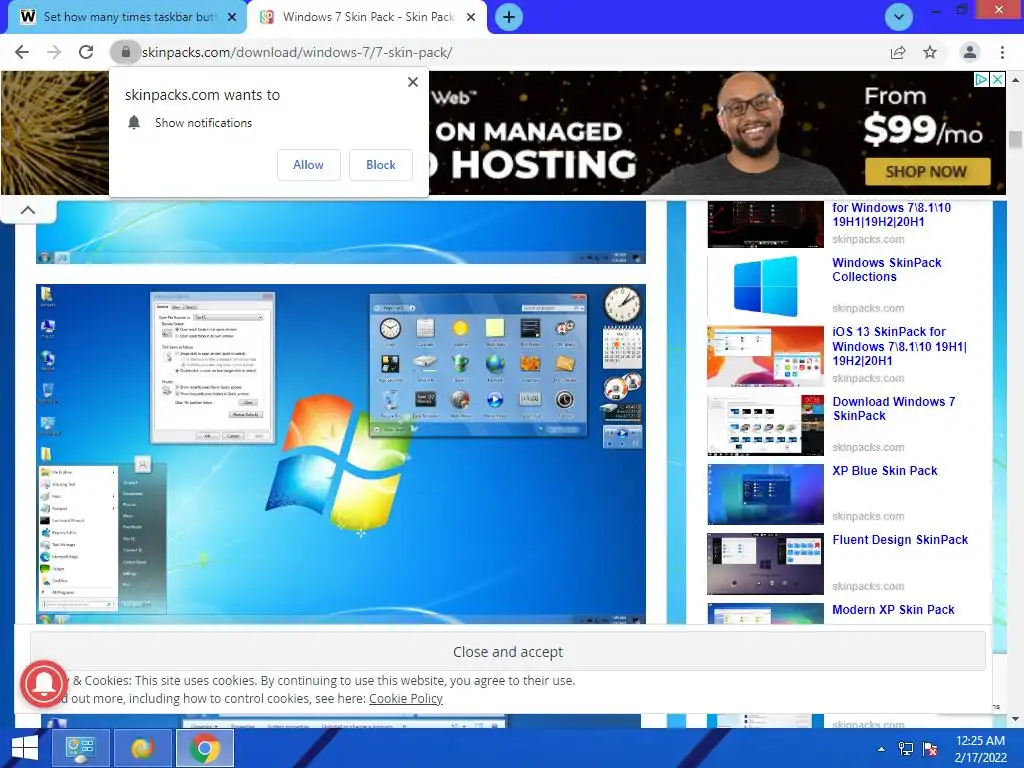Click the XP Blue Skin Pack thumbnail
Image resolution: width=1024 pixels, height=768 pixels.
point(765,494)
